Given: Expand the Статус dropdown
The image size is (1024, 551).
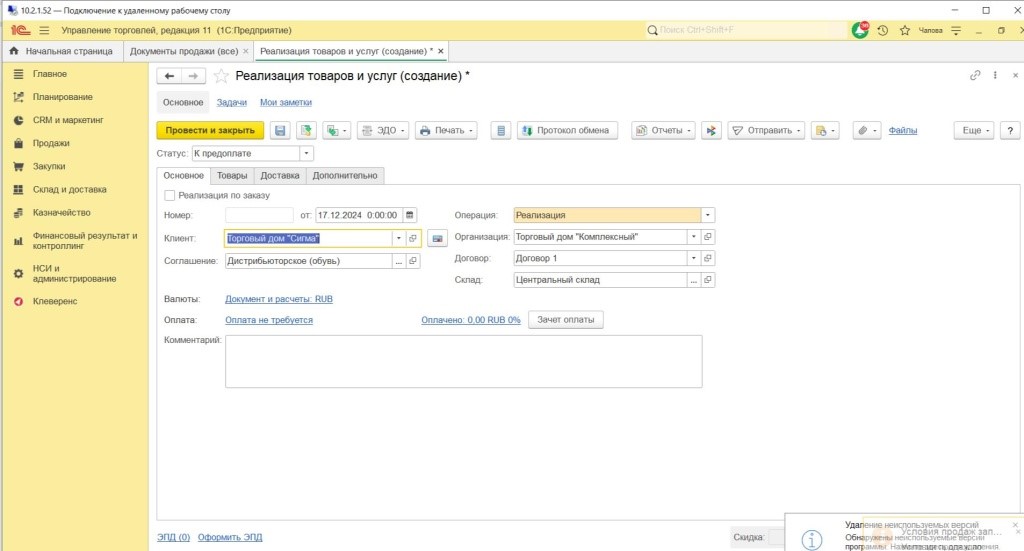Looking at the screenshot, I should click(306, 154).
